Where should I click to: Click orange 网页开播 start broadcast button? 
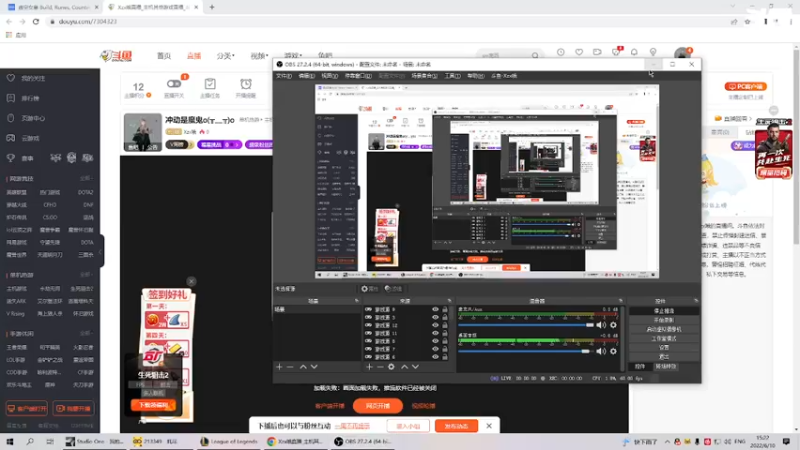(378, 406)
